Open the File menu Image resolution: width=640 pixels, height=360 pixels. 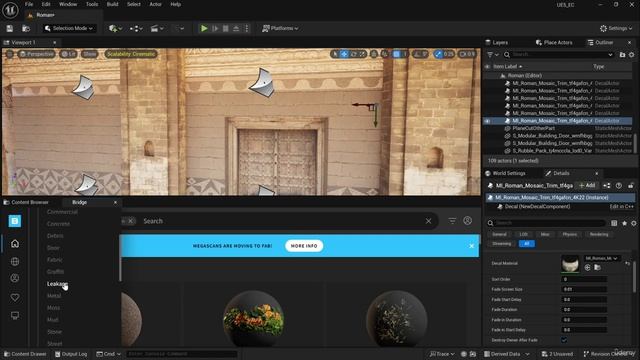(x=29, y=4)
